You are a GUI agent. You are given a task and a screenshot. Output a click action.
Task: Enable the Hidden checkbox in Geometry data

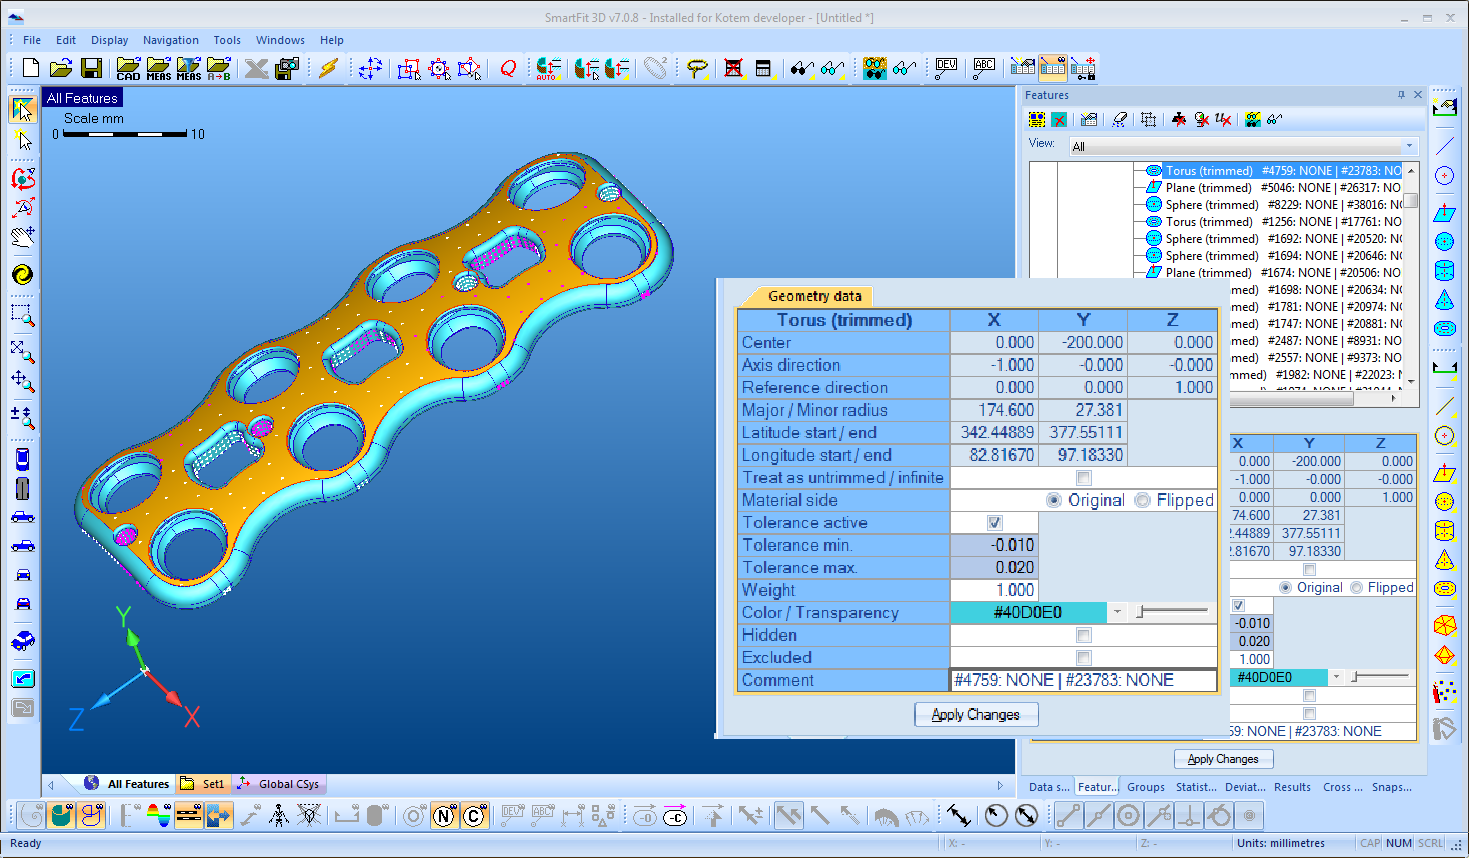1083,635
